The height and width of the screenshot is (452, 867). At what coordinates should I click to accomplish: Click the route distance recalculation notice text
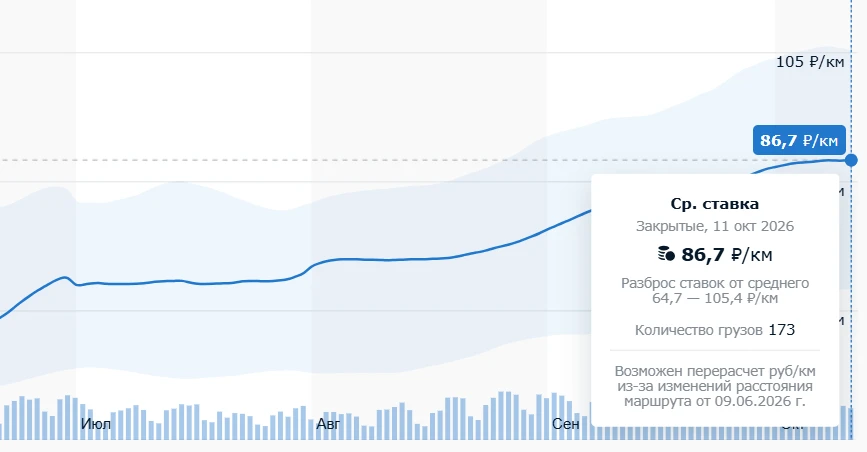[x=714, y=386]
